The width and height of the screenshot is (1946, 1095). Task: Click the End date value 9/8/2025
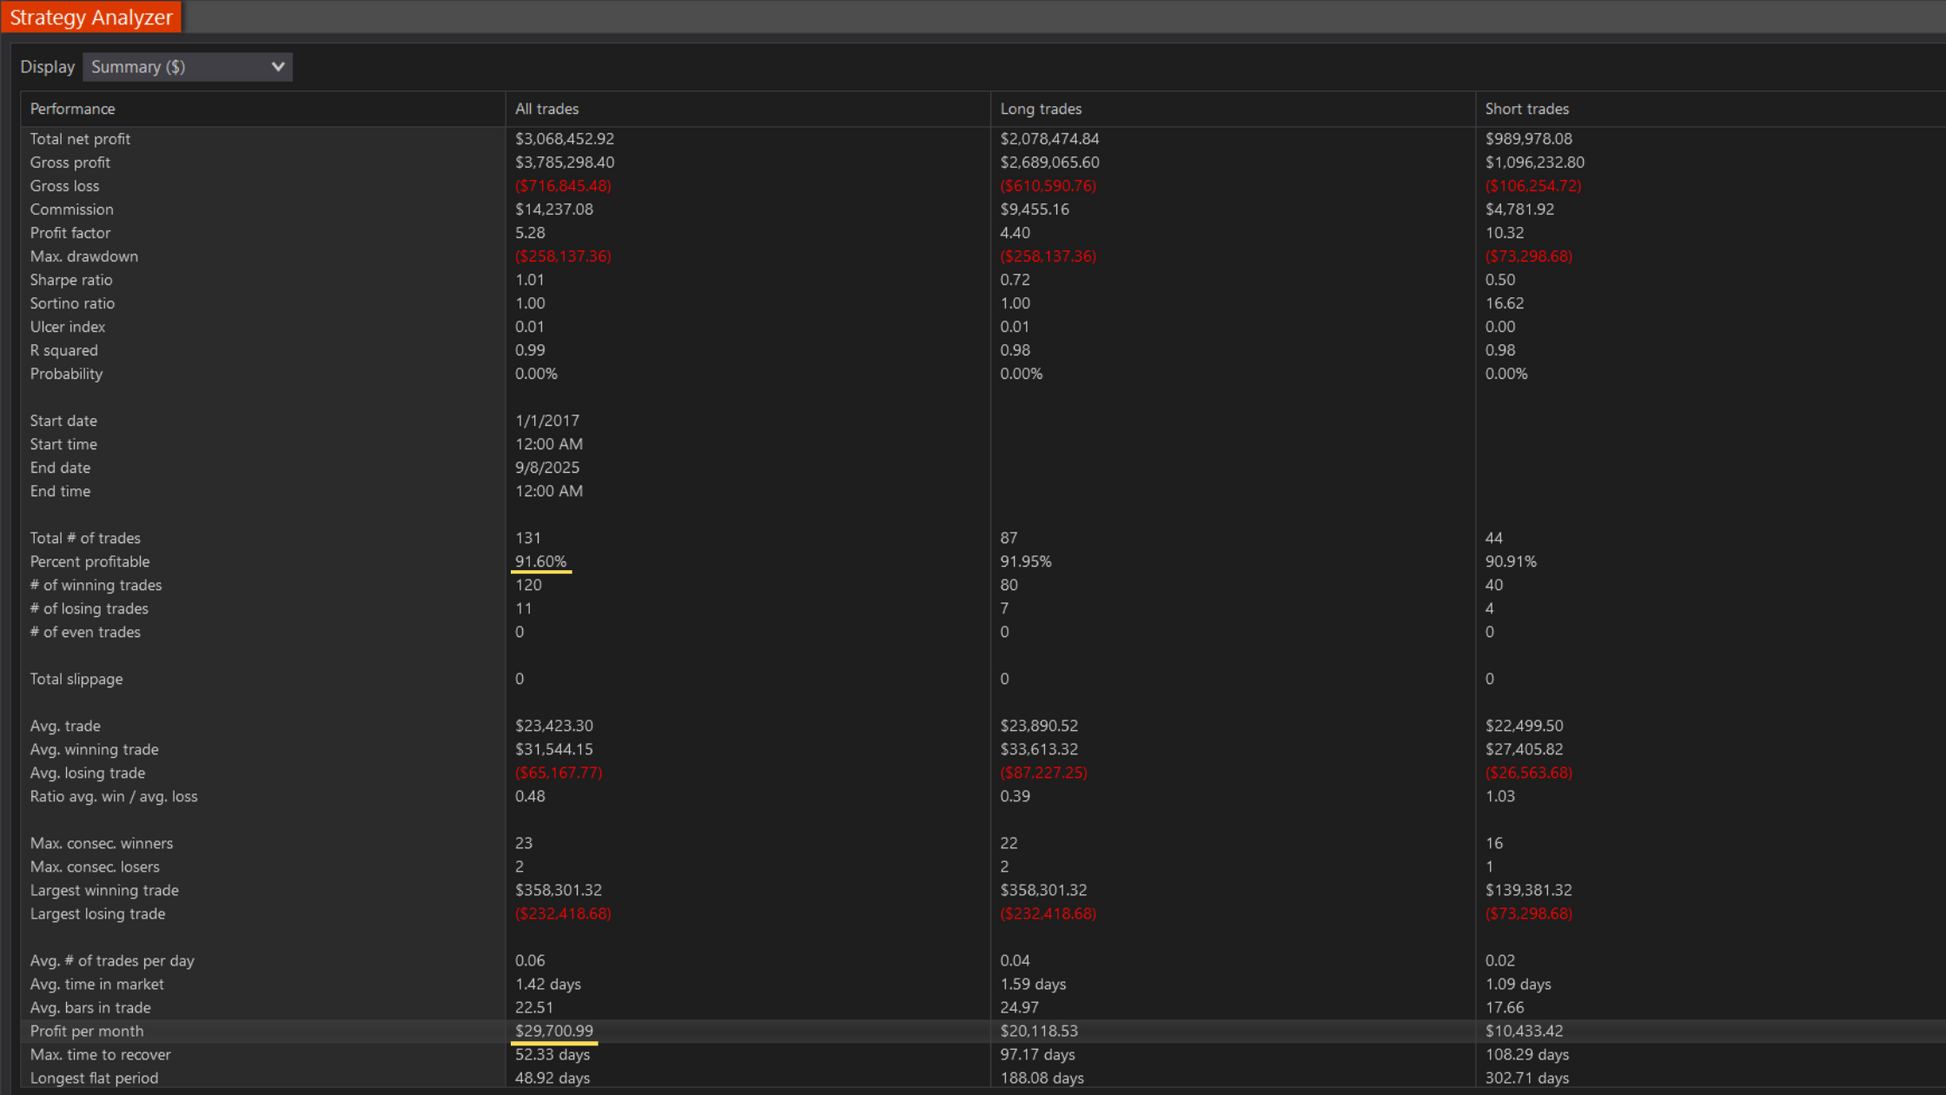click(x=546, y=468)
